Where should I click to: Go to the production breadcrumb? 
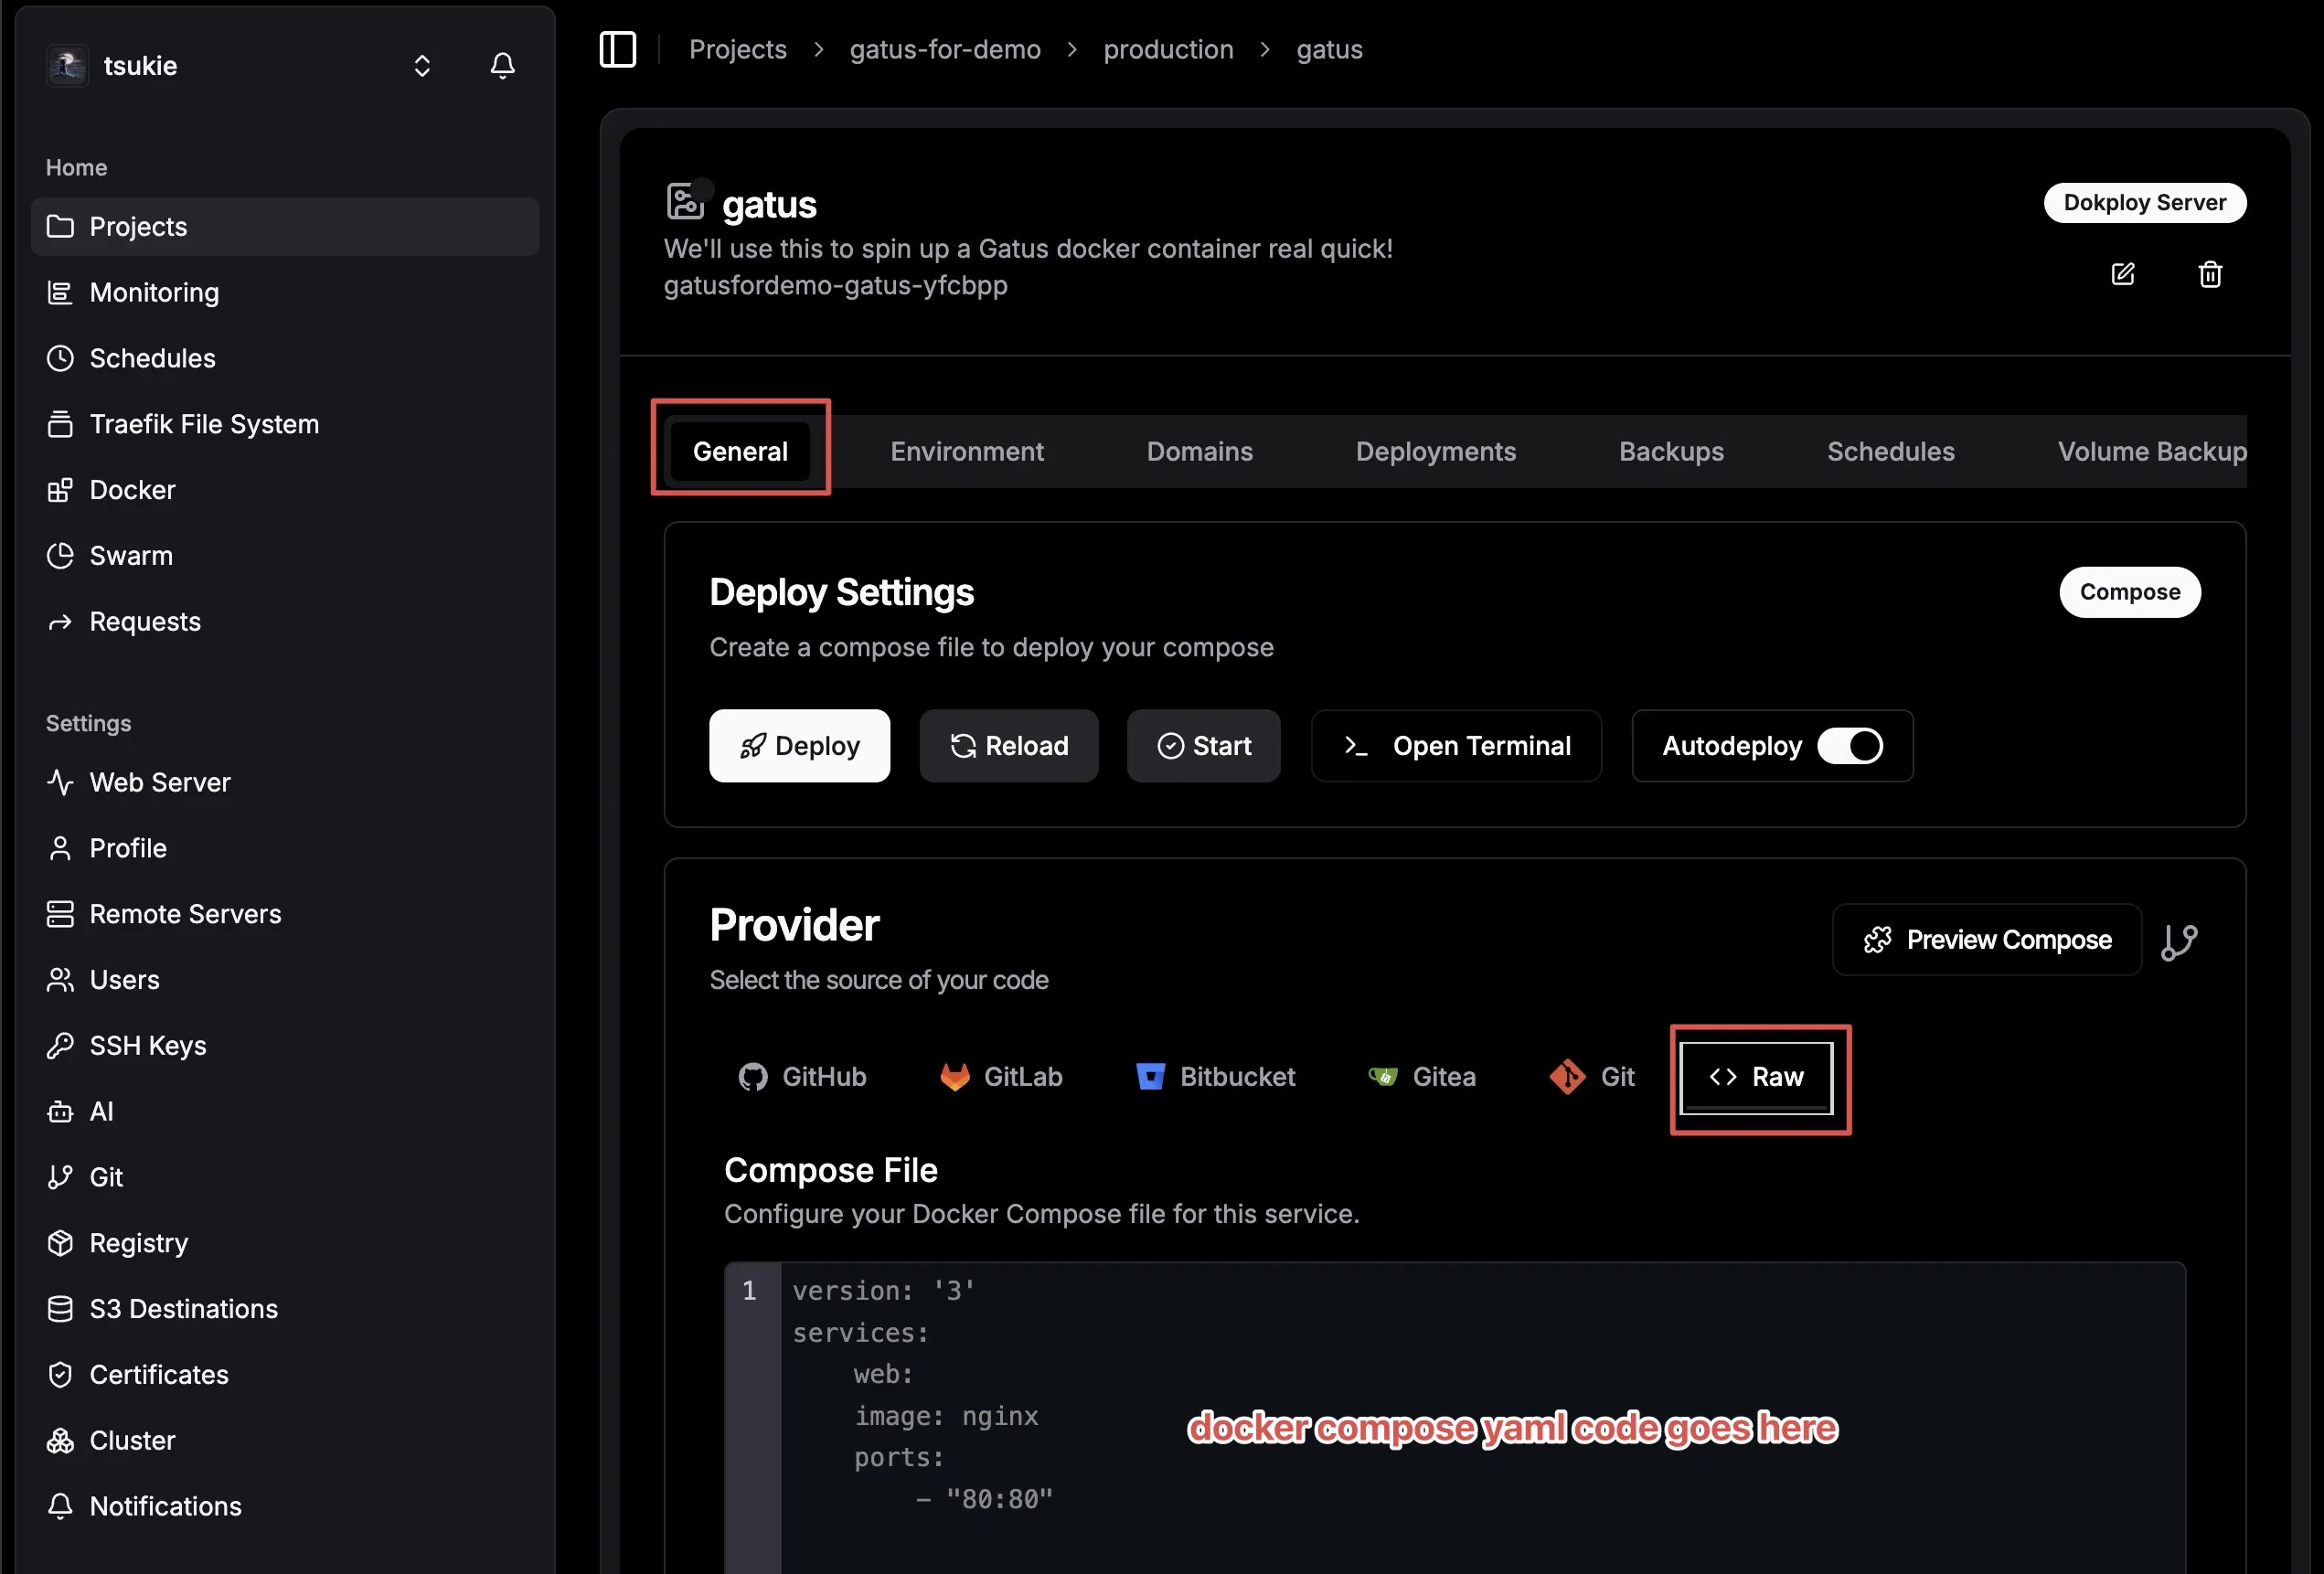pos(1167,49)
